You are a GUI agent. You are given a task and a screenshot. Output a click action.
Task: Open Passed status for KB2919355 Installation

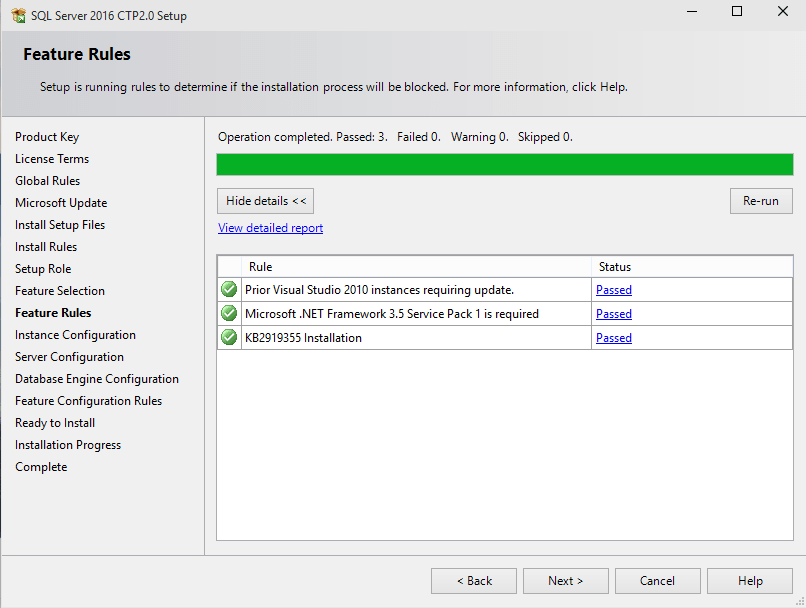[614, 338]
